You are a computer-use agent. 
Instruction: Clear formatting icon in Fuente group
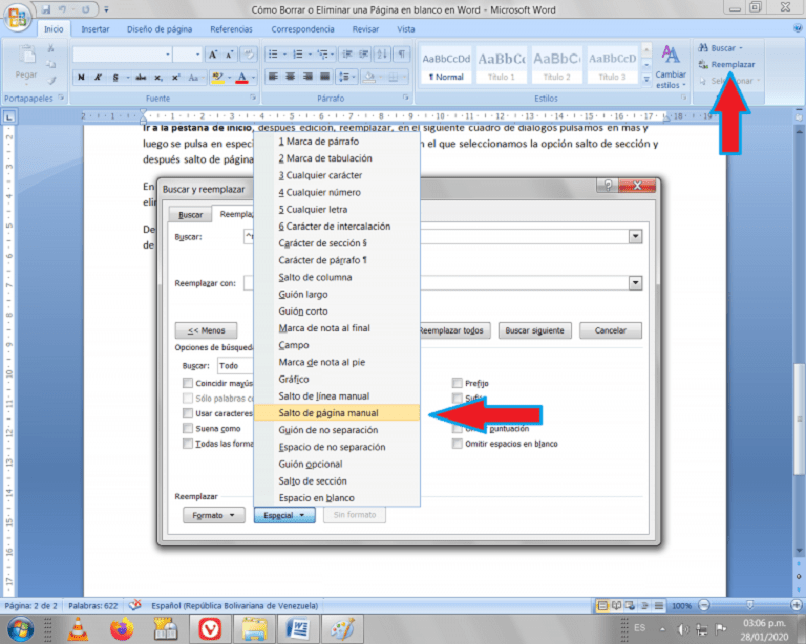pos(249,54)
